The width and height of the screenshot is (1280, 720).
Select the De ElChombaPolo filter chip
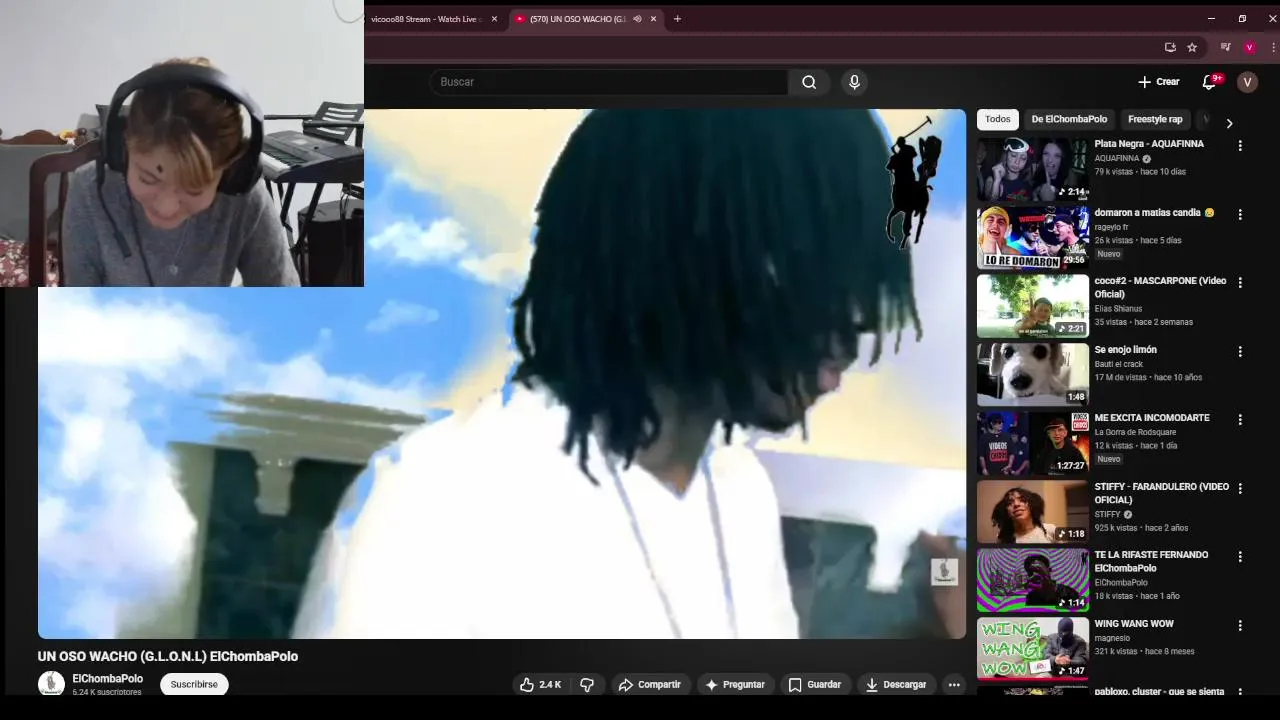click(x=1069, y=119)
